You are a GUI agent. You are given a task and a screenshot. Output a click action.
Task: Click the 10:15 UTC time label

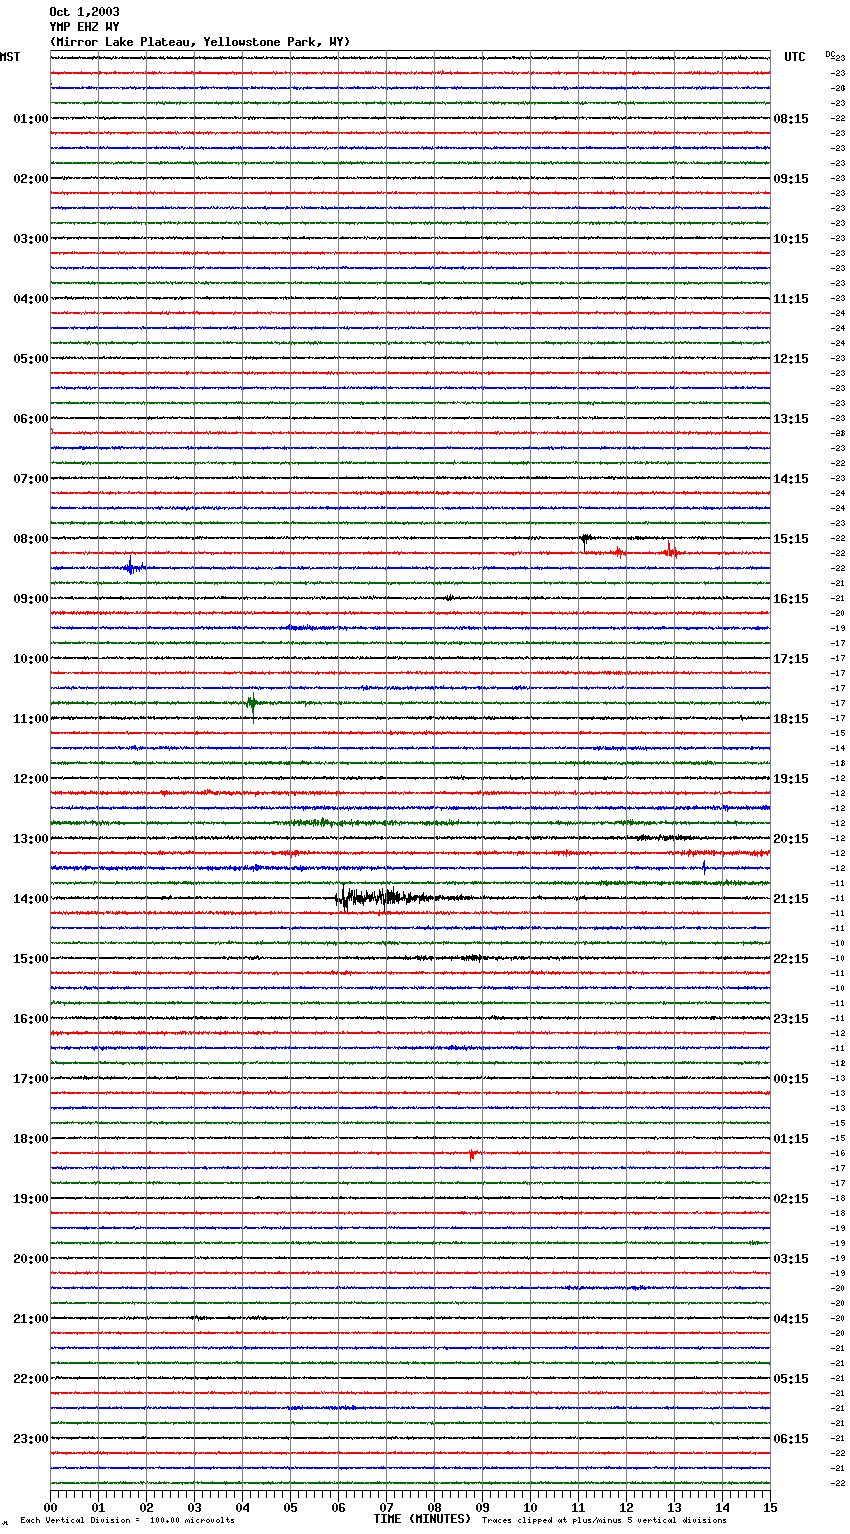tap(791, 239)
